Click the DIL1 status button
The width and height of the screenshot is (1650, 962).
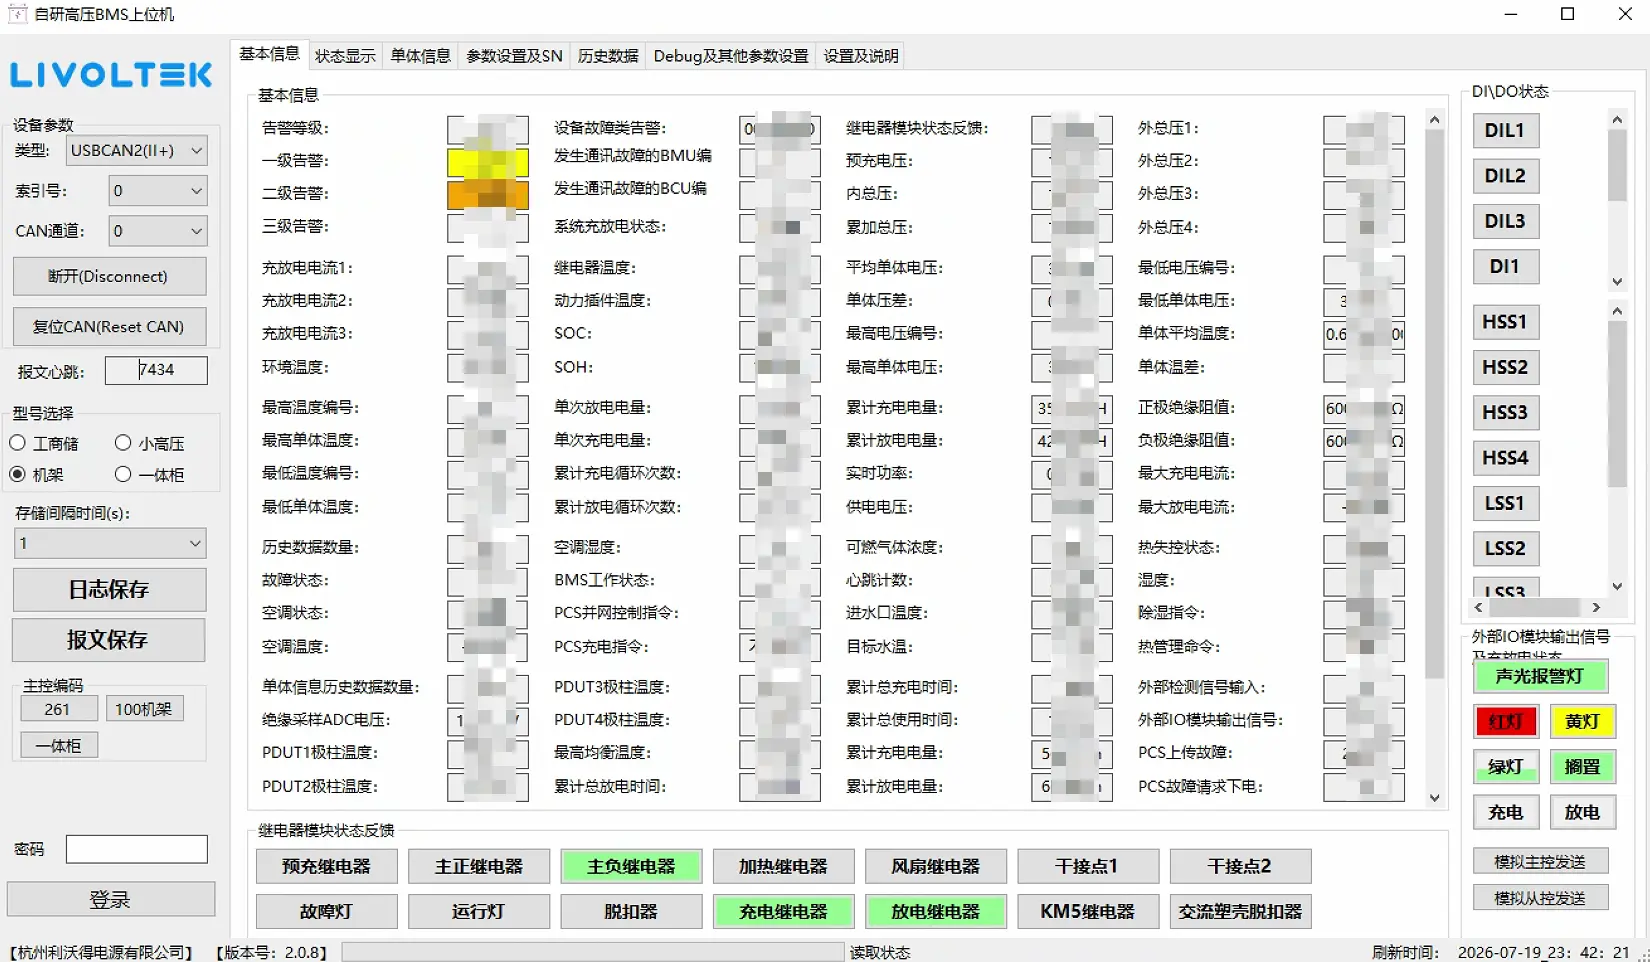pos(1505,131)
